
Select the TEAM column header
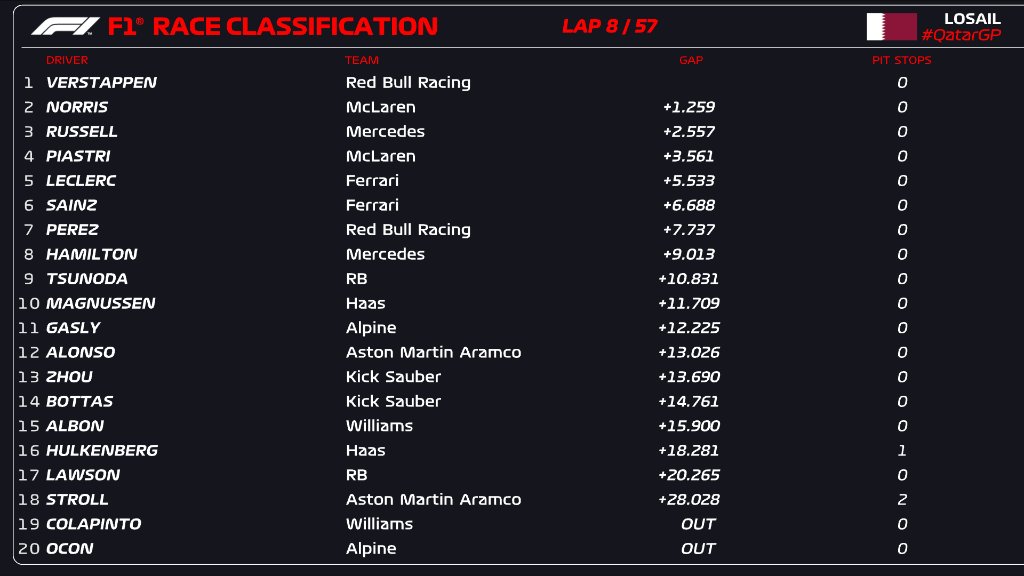point(362,60)
